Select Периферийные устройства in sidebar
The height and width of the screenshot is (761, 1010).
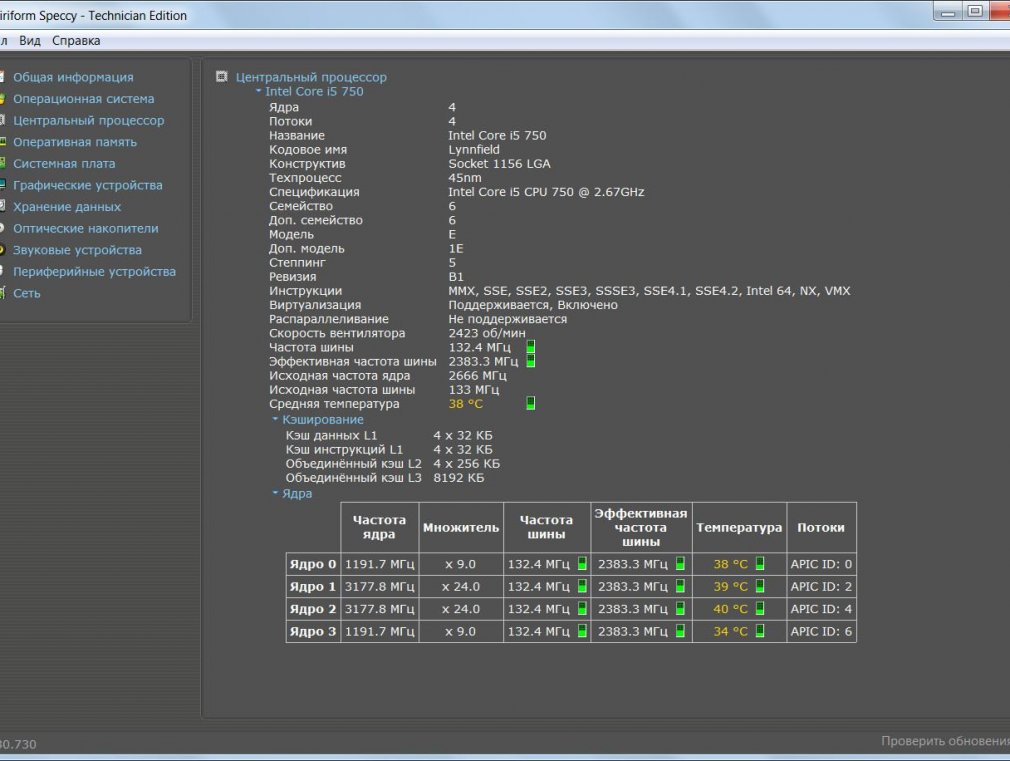point(94,271)
